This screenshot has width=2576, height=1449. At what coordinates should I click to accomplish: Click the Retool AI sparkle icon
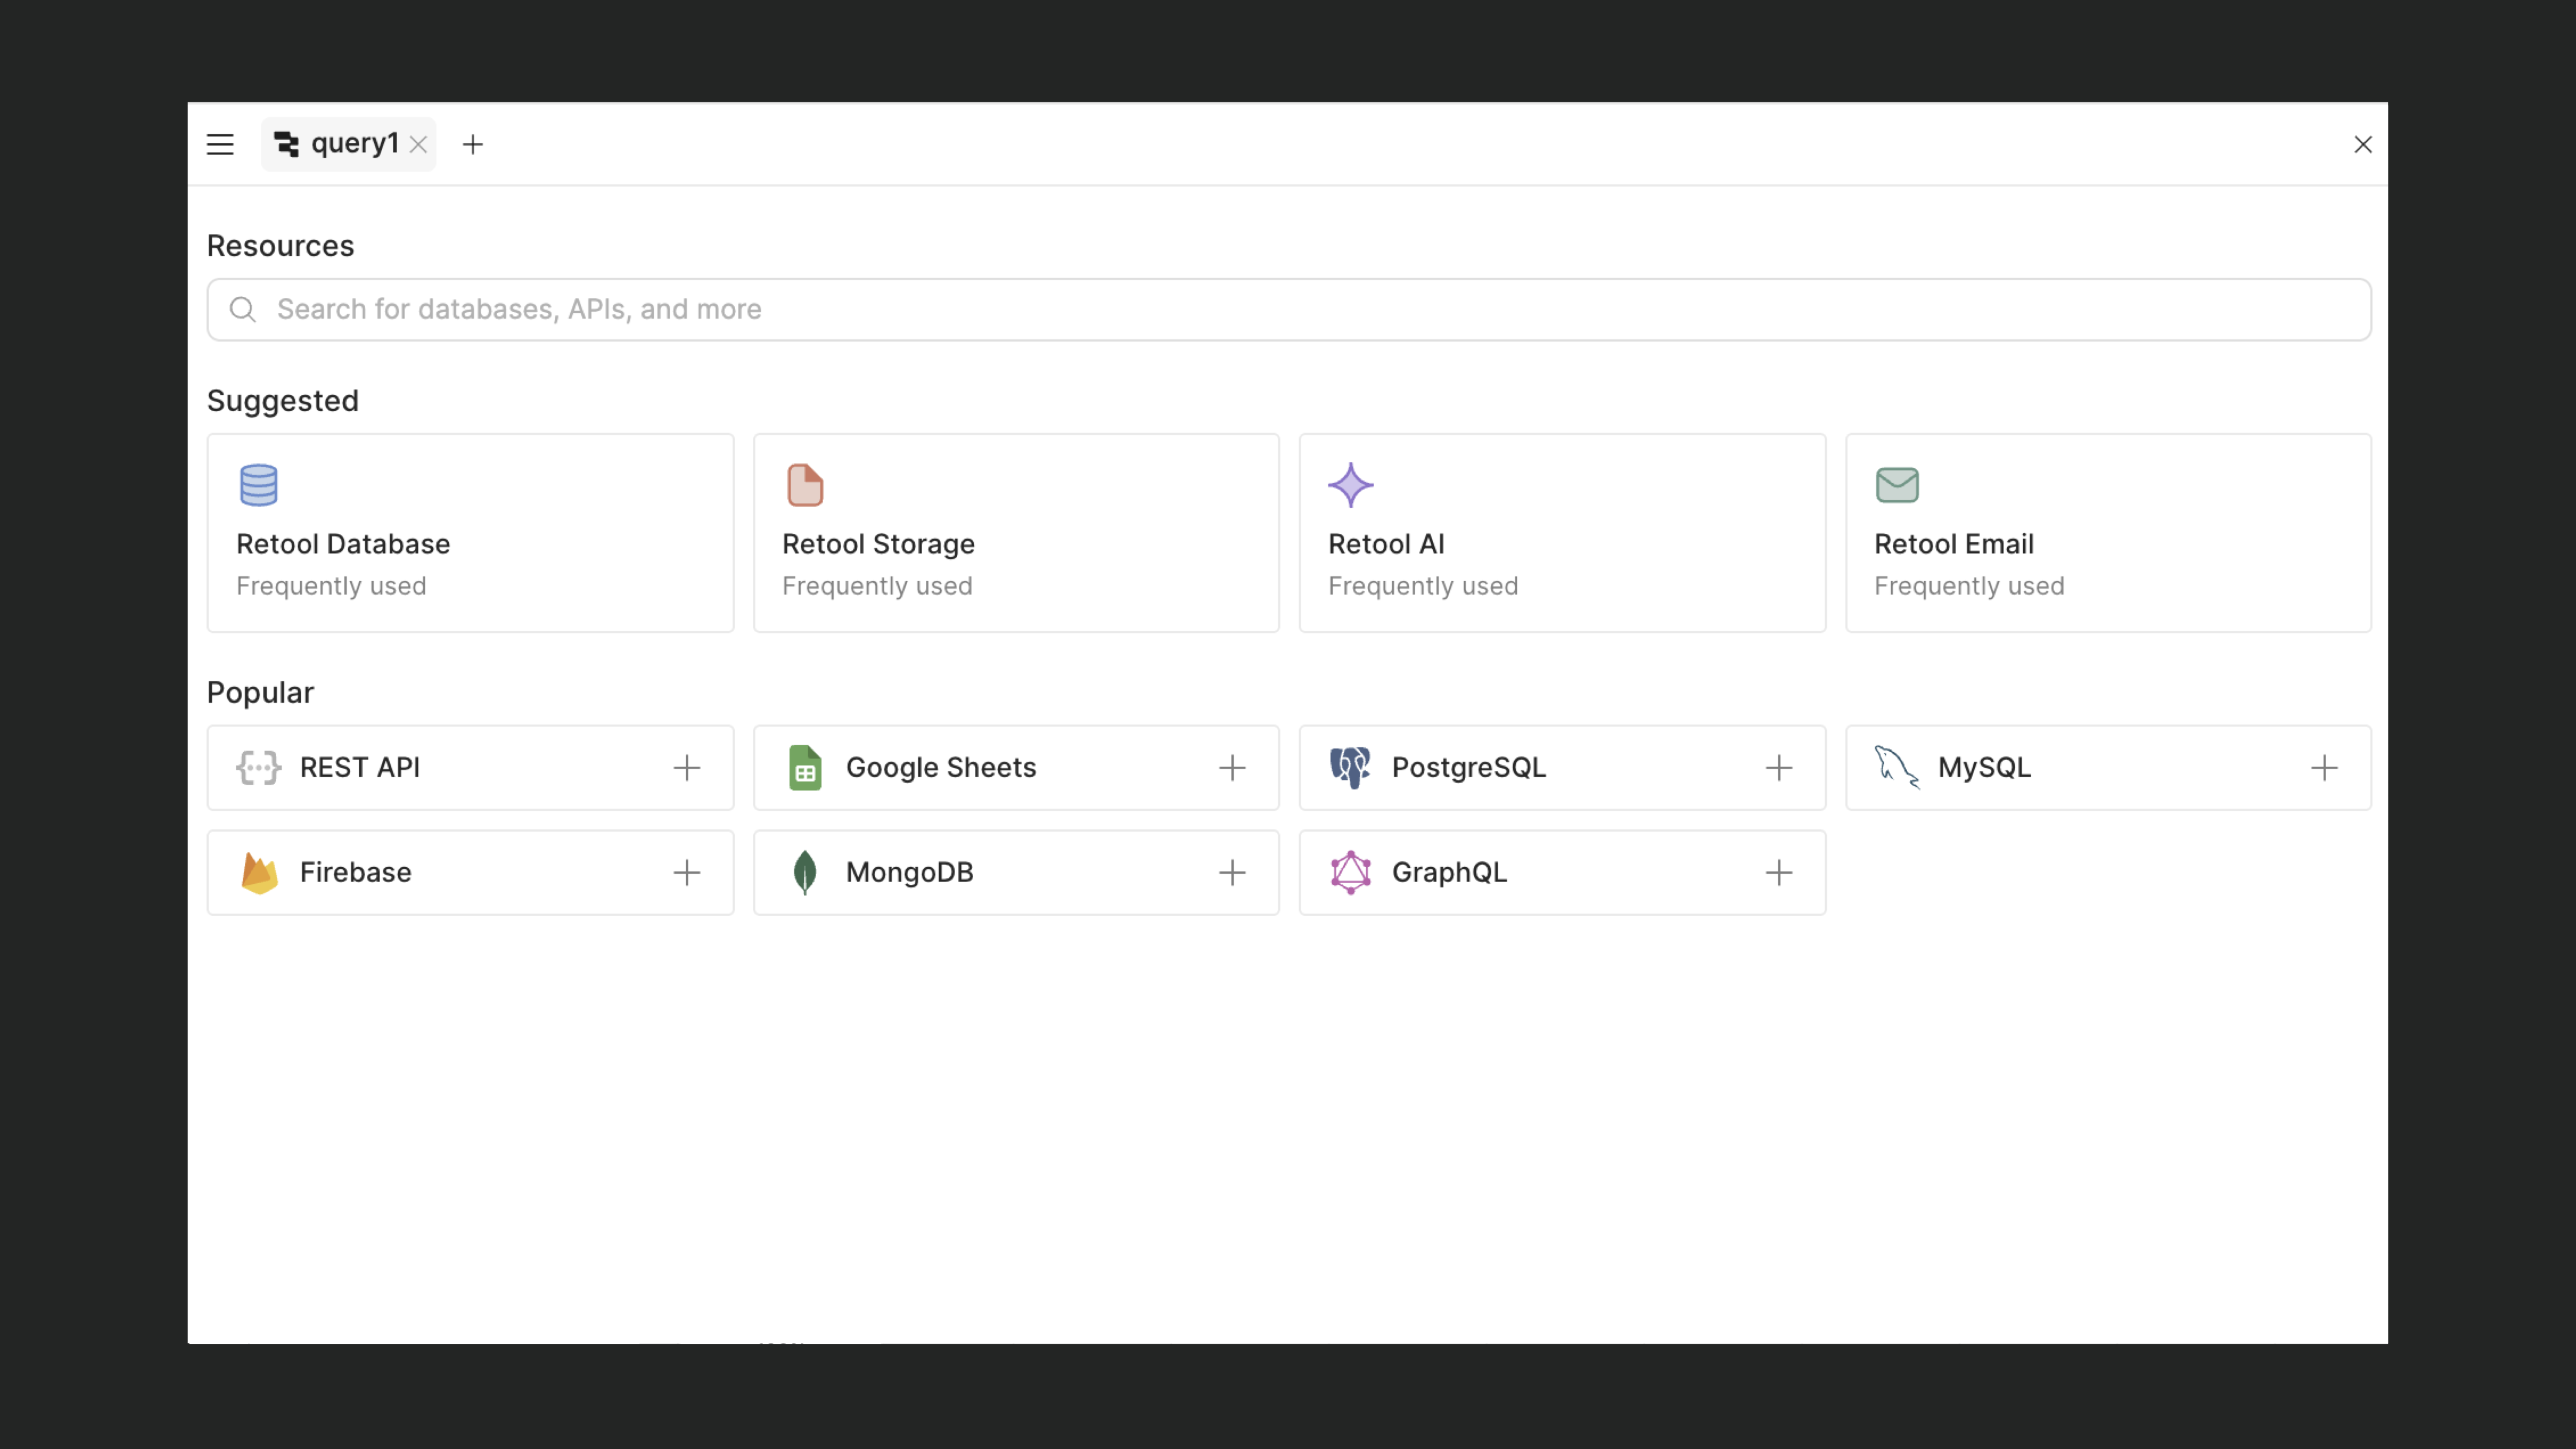(1350, 485)
